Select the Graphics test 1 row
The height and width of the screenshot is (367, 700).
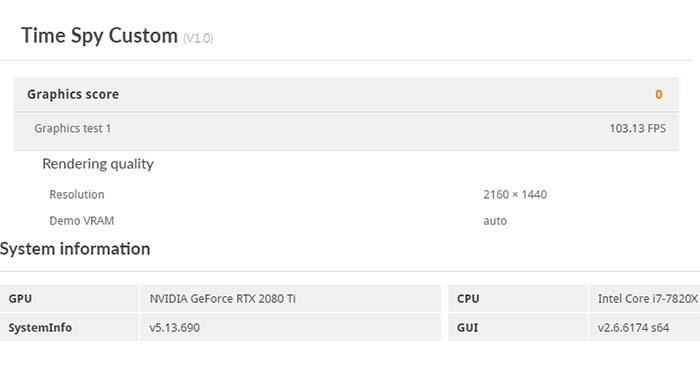(346, 129)
